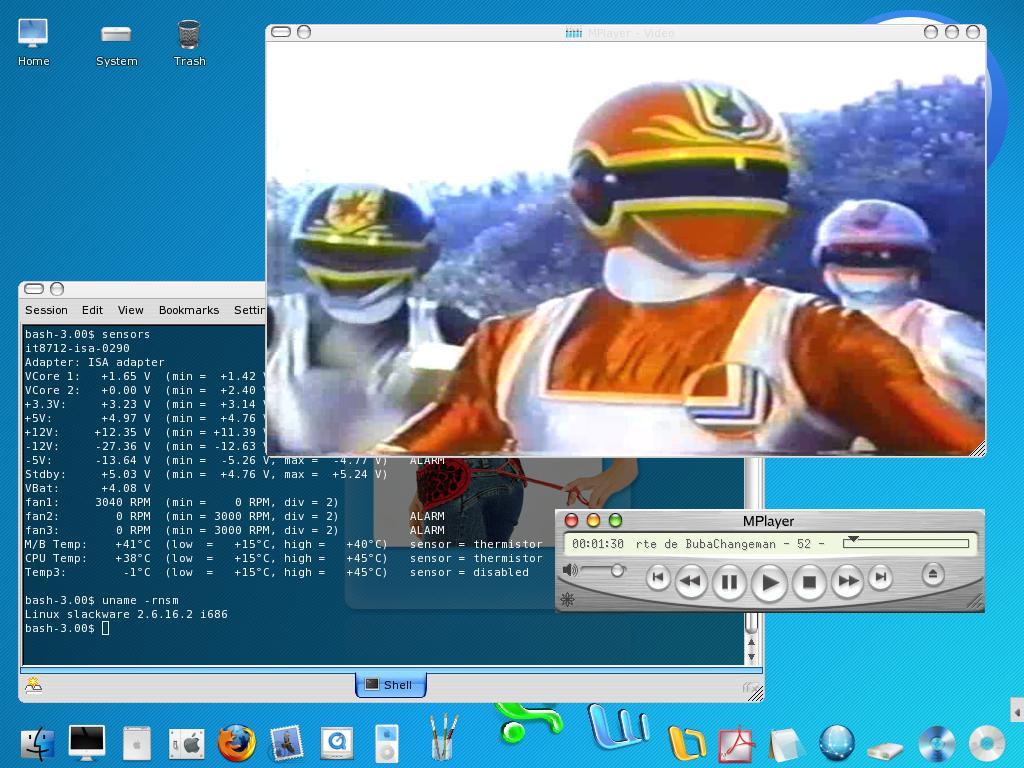Viewport: 1024px width, 768px height.
Task: Click the terminal prompt cursor in Konsole
Action: click(x=106, y=628)
